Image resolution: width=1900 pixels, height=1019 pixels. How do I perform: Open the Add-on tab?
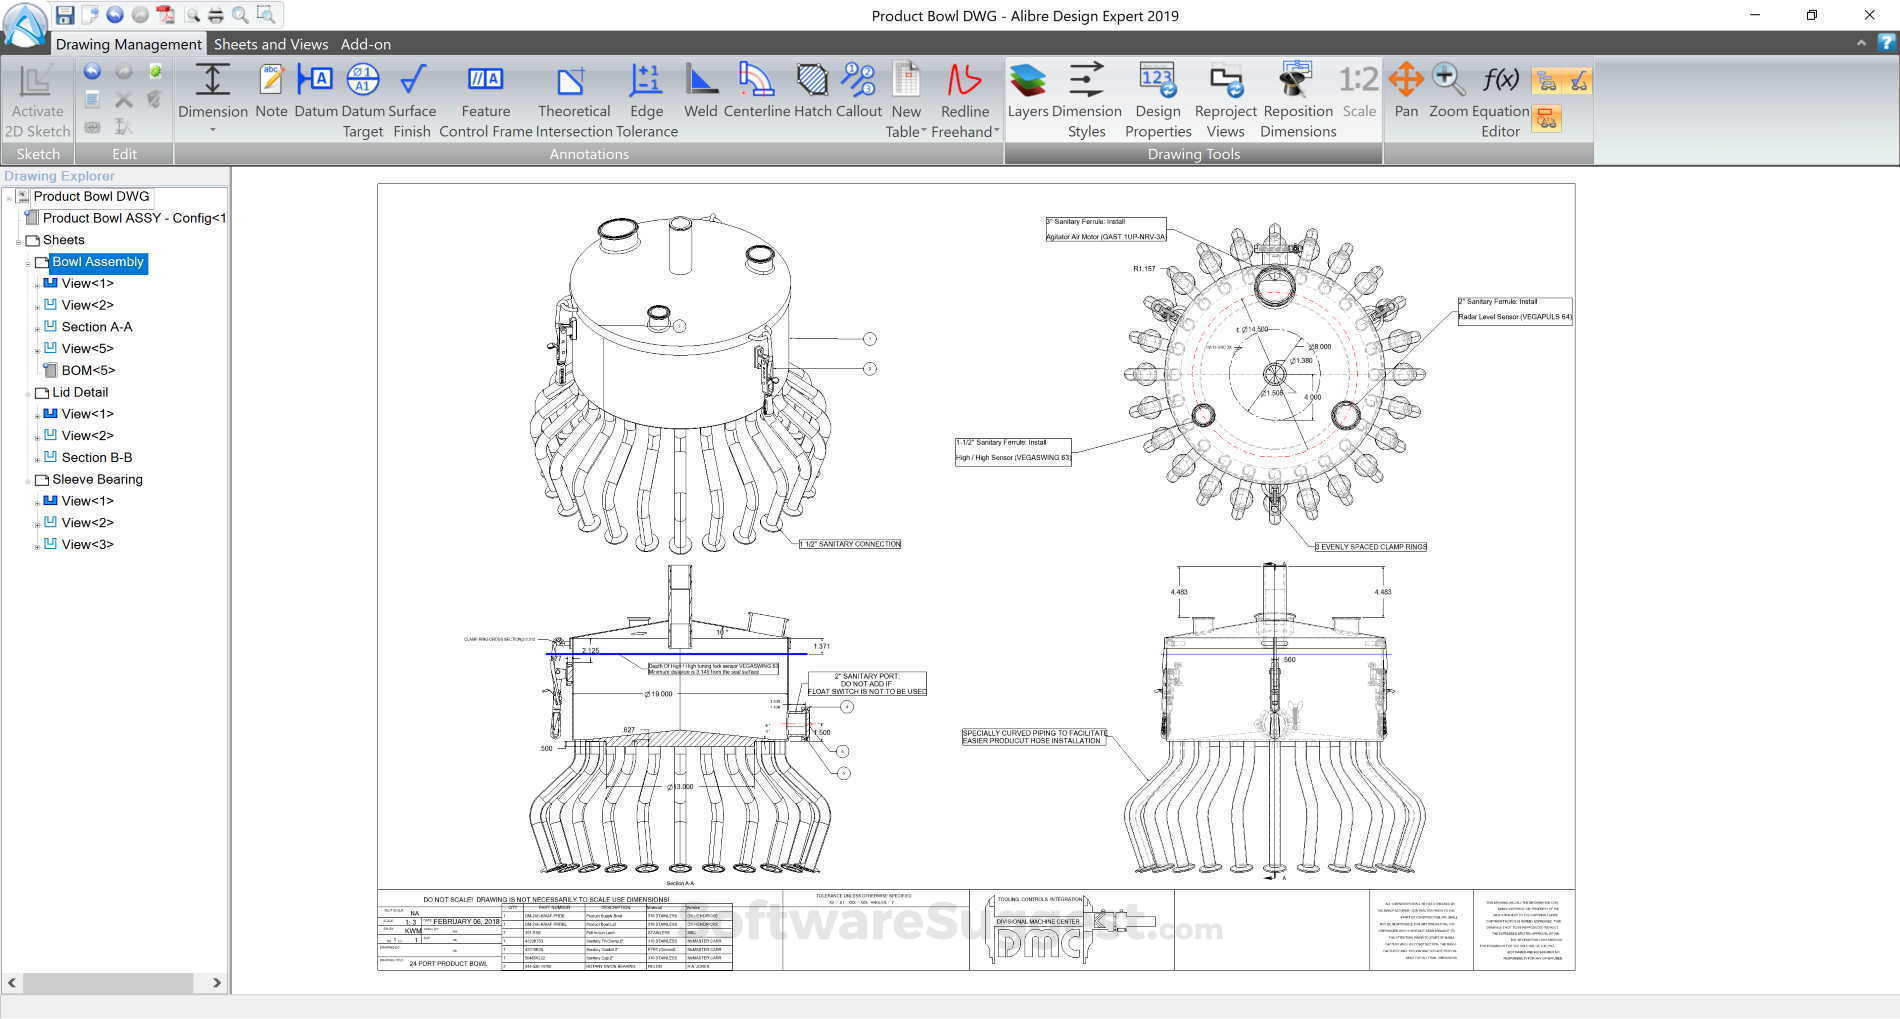[365, 44]
